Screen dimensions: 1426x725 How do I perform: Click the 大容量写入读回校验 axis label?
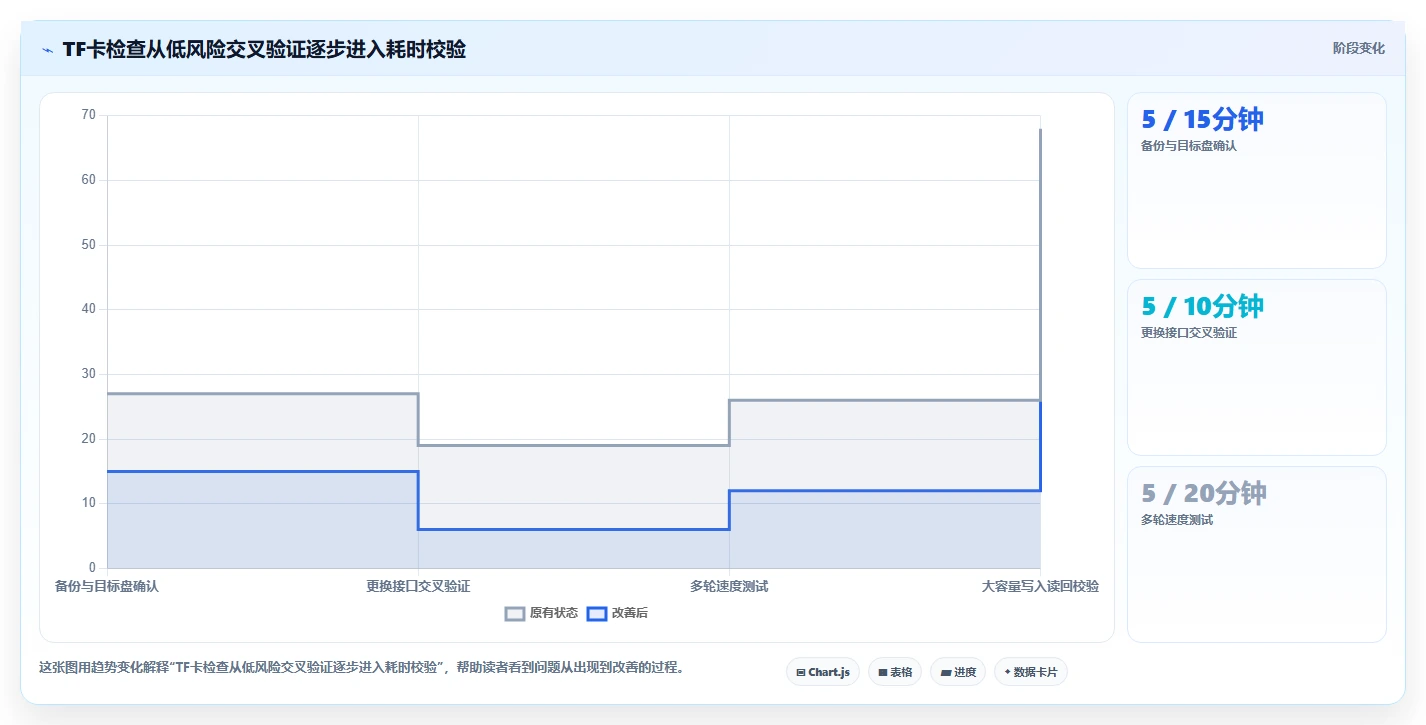(x=1040, y=586)
